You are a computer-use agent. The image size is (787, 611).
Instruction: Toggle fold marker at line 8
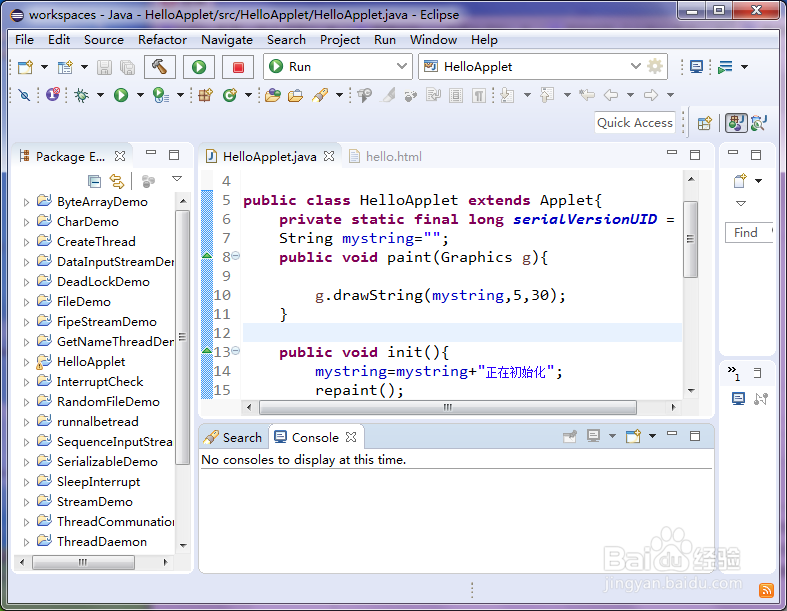tap(235, 256)
